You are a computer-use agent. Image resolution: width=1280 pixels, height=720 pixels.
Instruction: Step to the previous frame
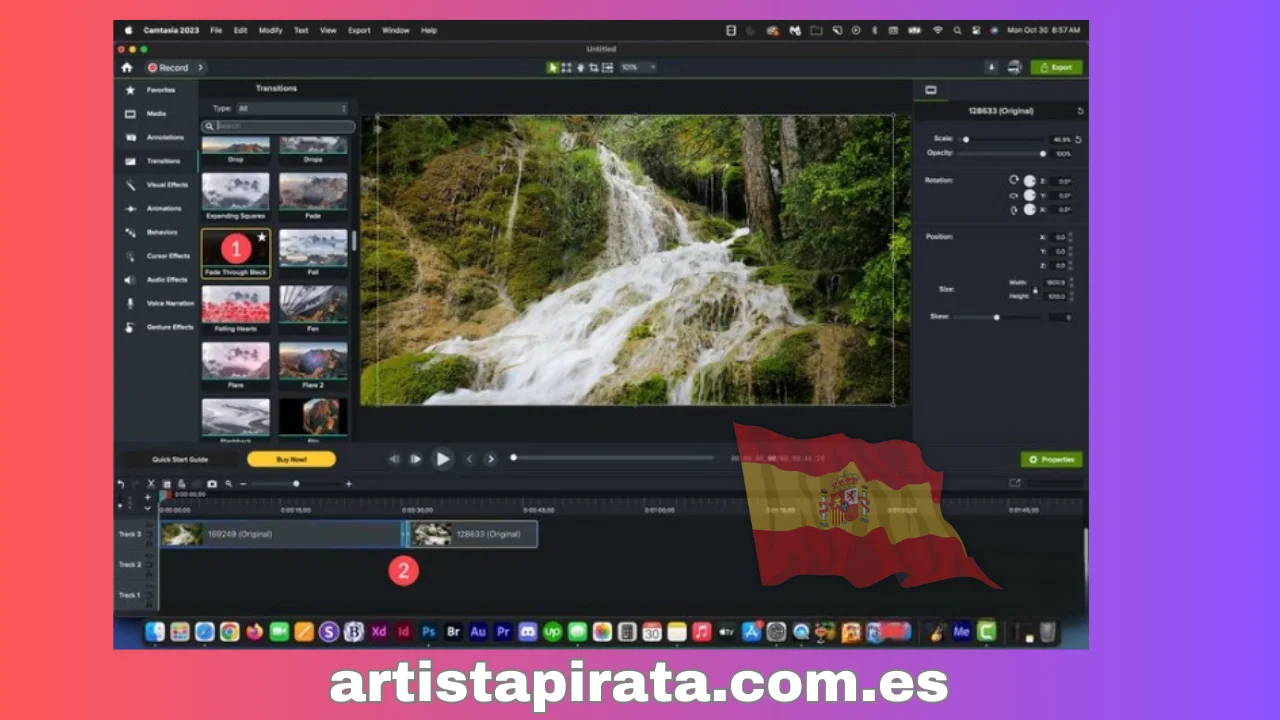click(x=394, y=459)
